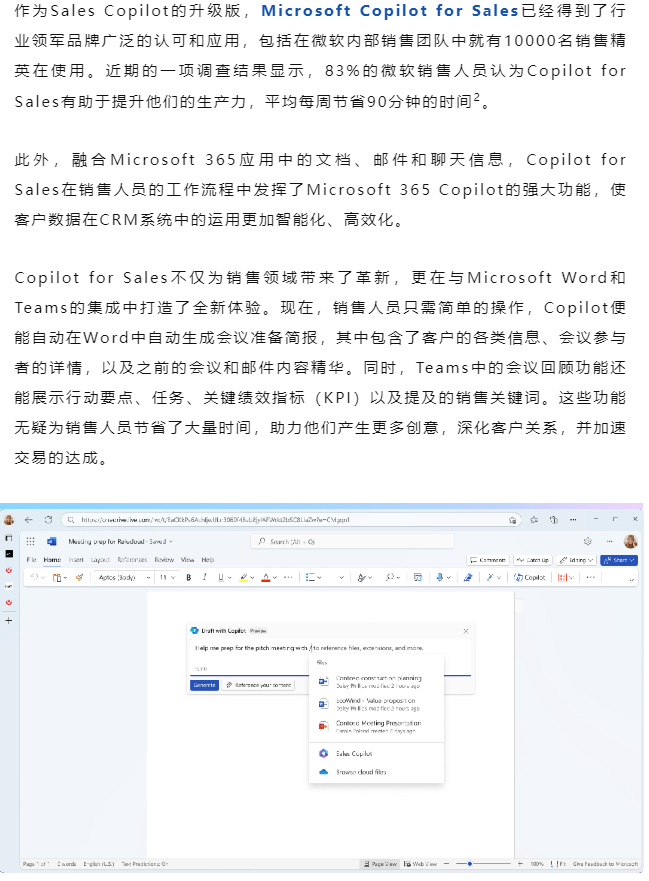Click Give Feedback to Microsoft
The image size is (649, 881).
(x=605, y=864)
